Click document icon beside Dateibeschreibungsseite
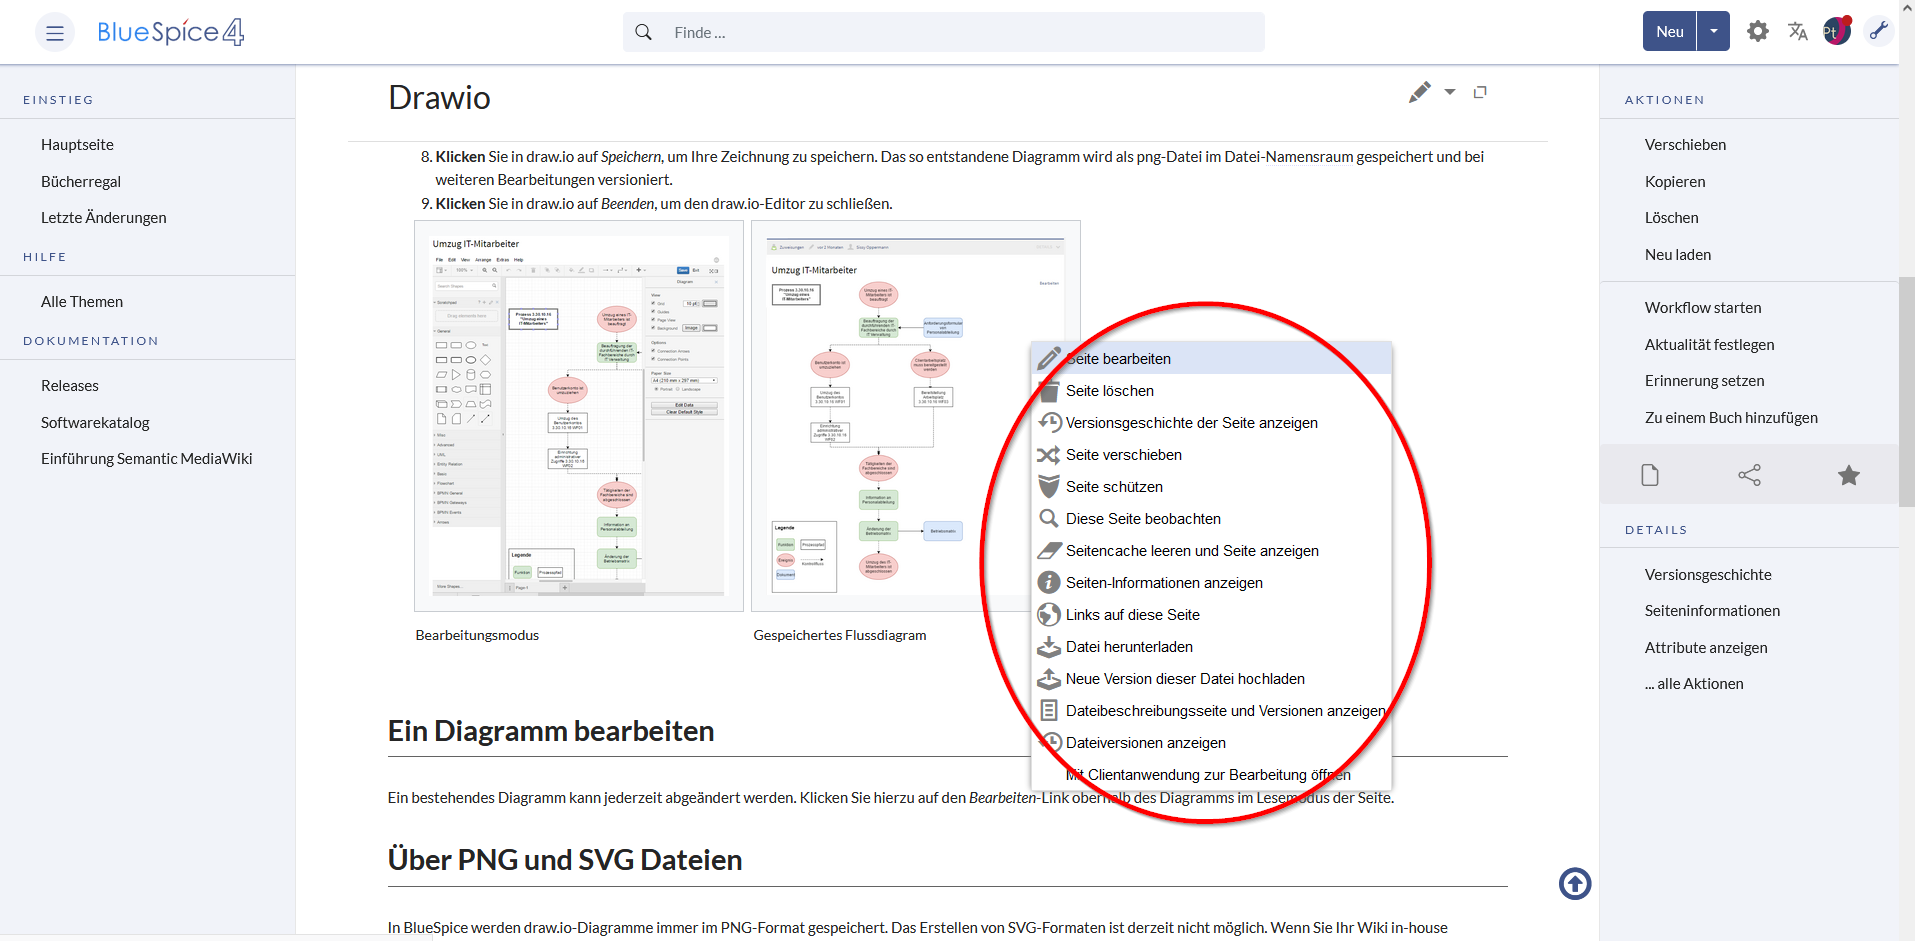The height and width of the screenshot is (941, 1915). tap(1049, 711)
